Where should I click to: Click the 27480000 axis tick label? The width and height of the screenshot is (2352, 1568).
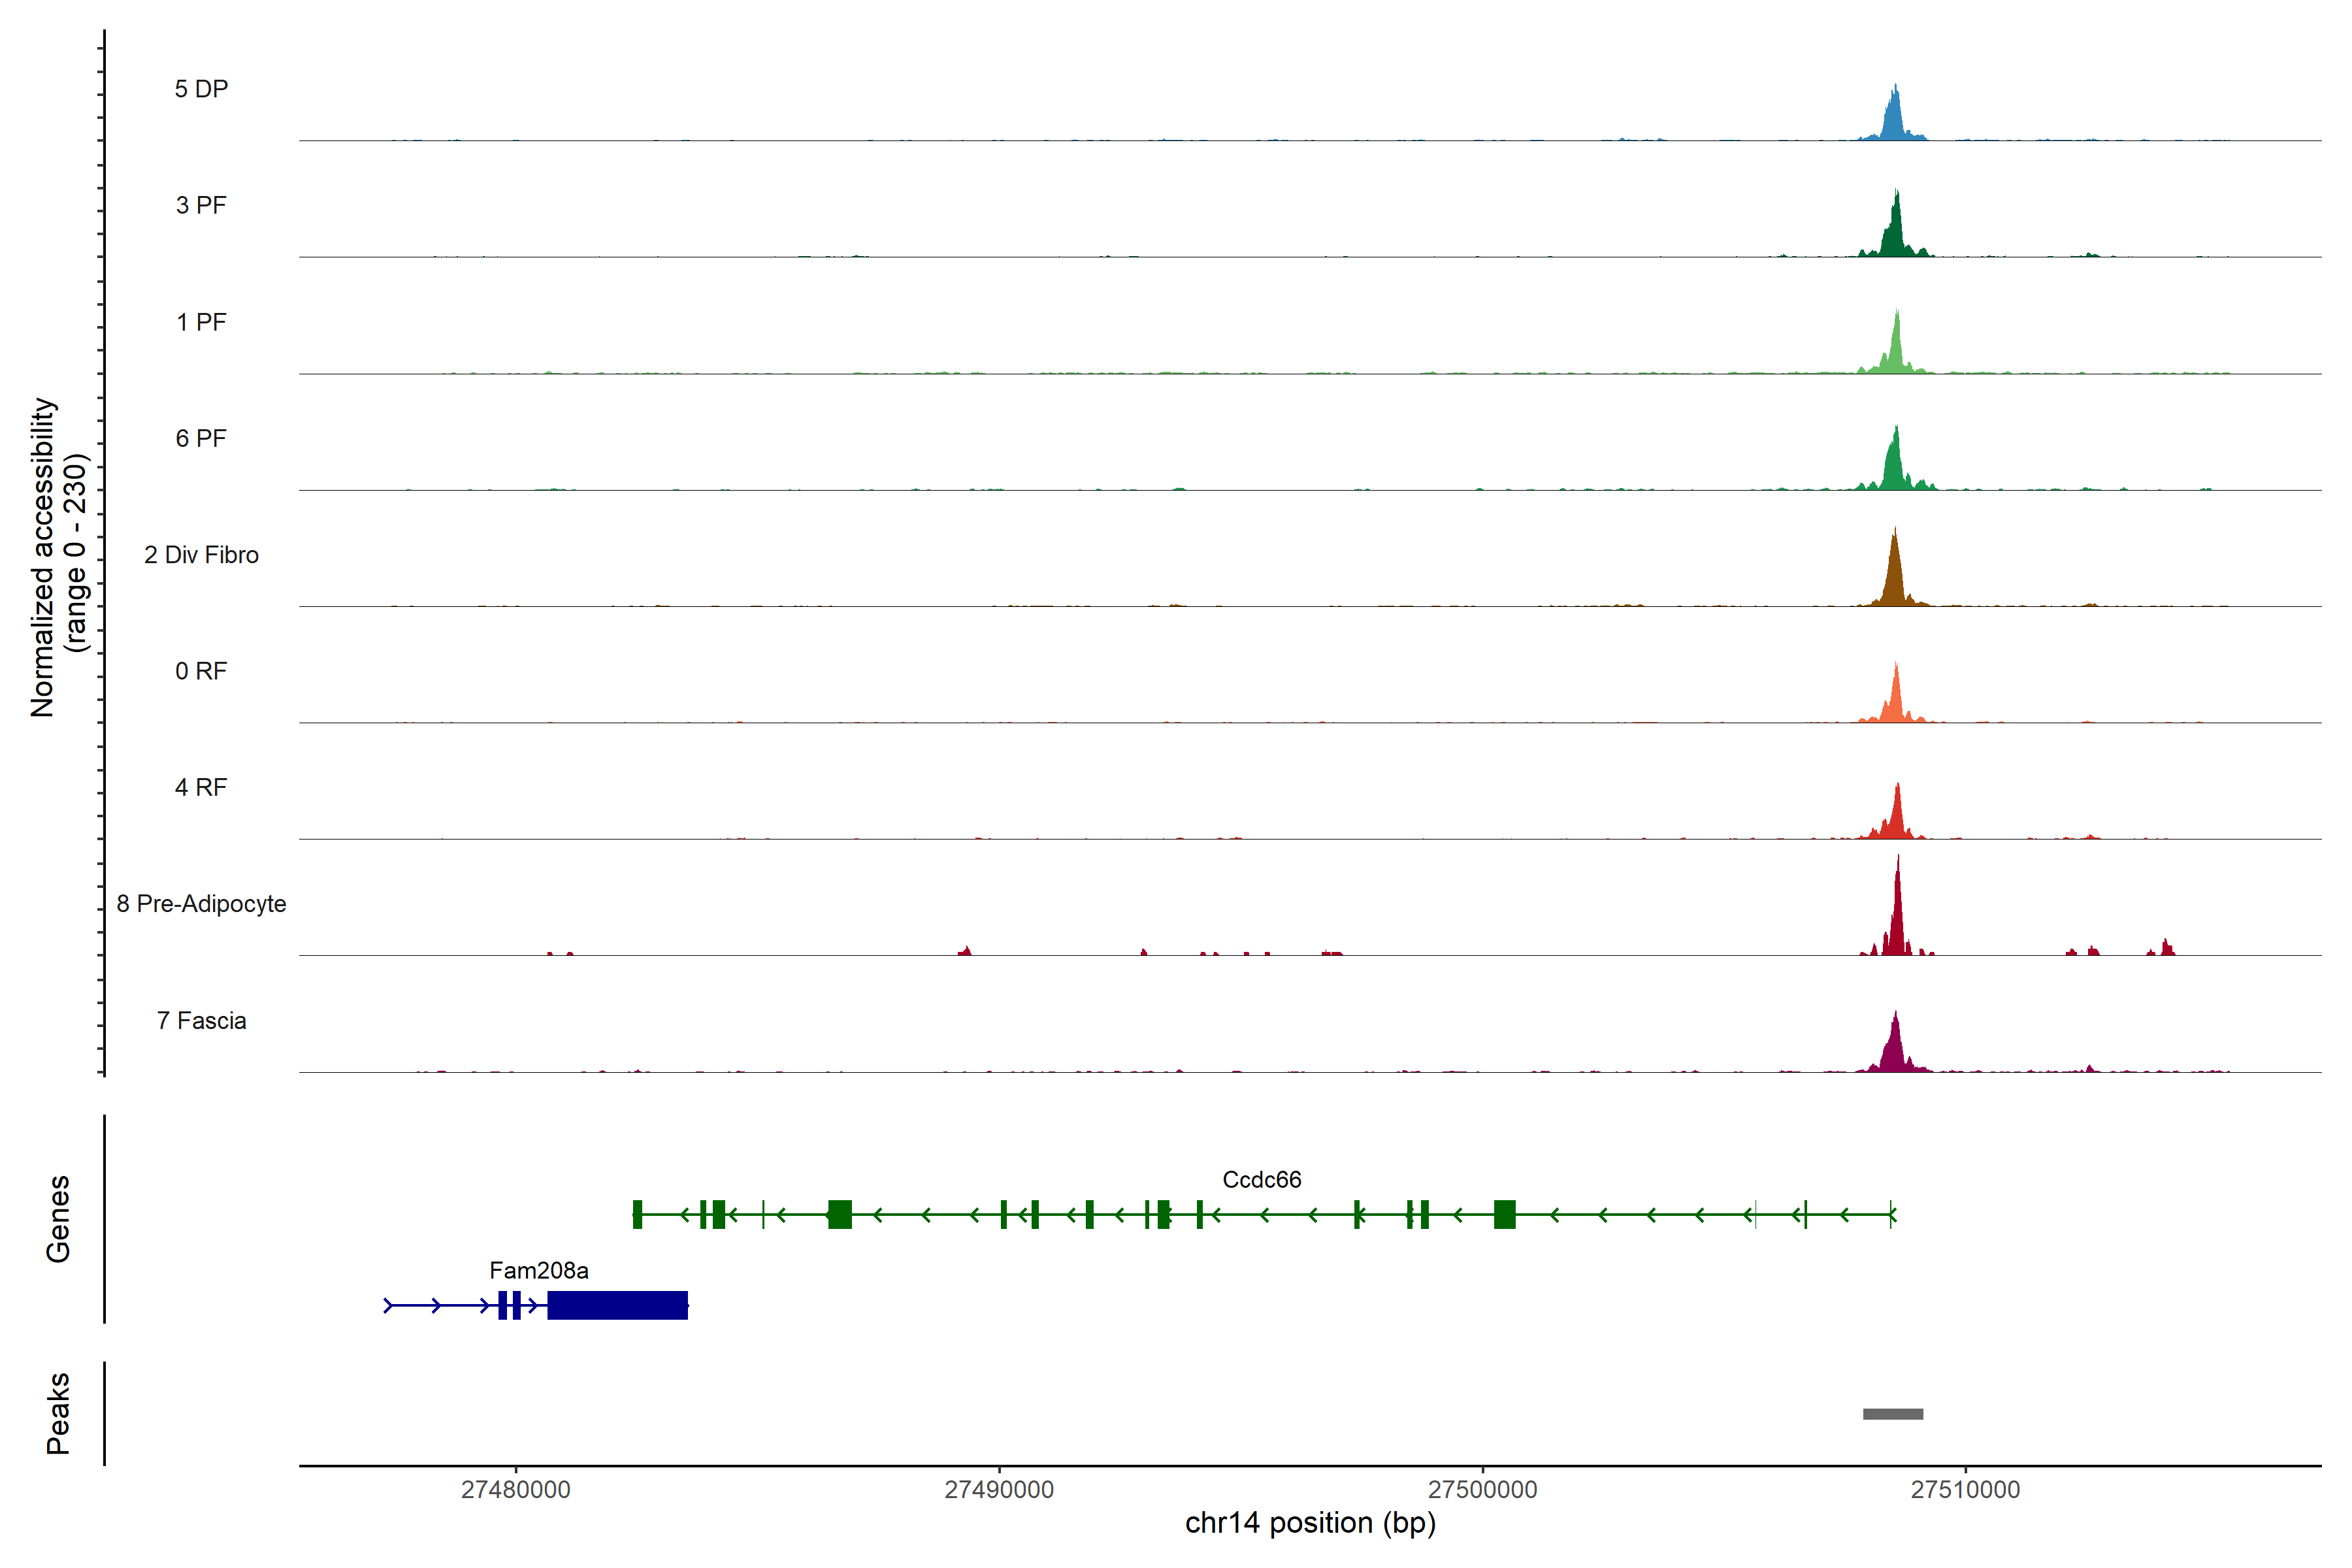pos(515,1489)
